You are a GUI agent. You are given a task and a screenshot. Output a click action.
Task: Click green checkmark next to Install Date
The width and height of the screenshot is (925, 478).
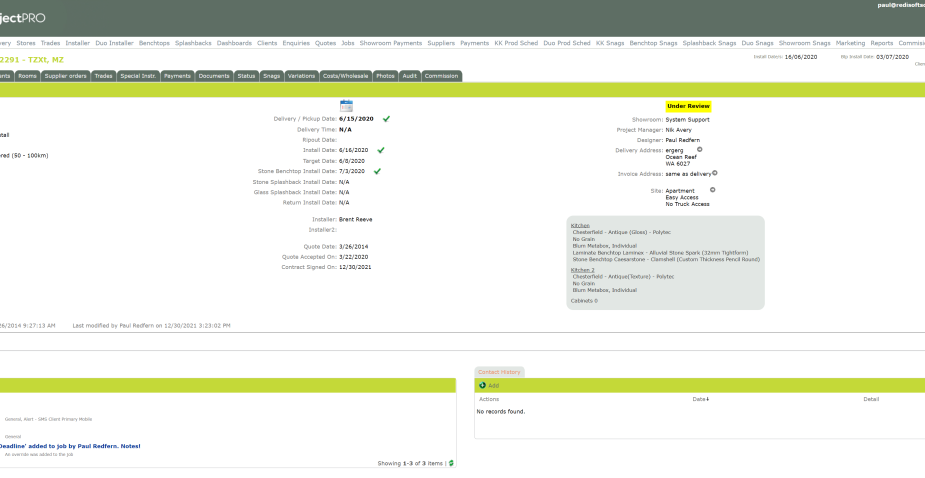click(381, 150)
